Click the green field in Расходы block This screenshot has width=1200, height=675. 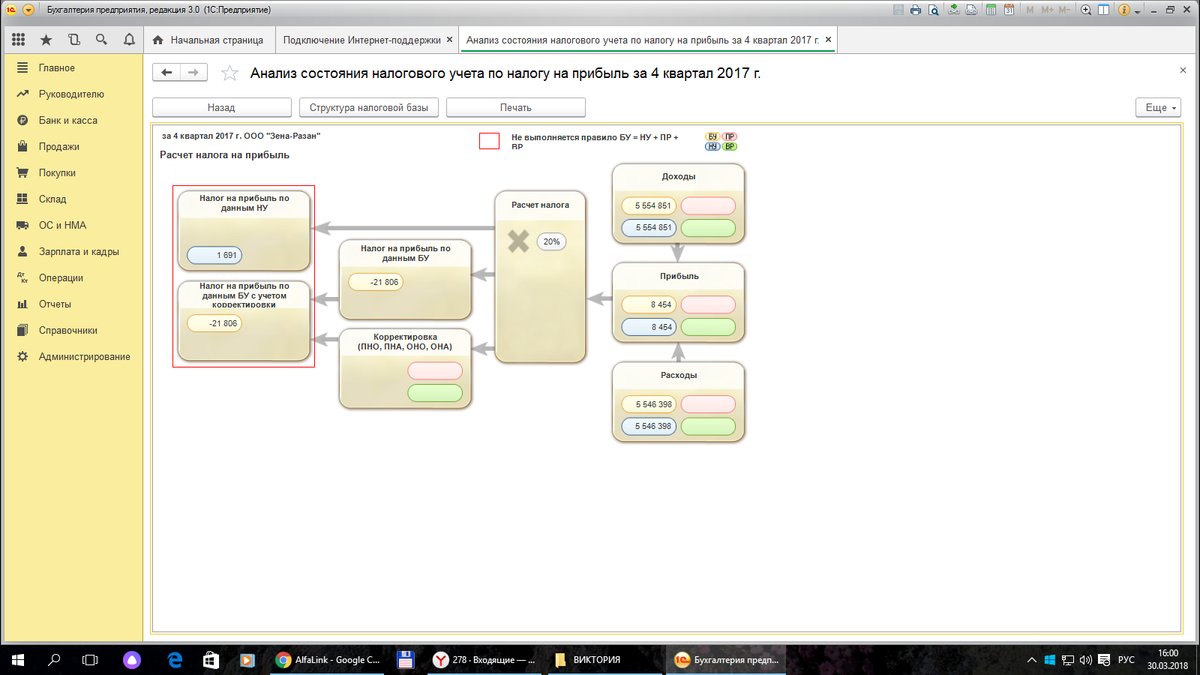tap(708, 426)
